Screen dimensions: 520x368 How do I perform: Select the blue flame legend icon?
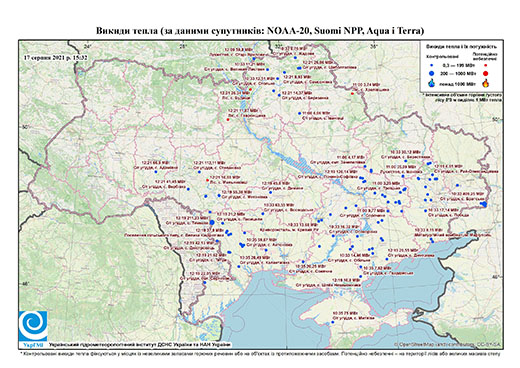(432, 83)
